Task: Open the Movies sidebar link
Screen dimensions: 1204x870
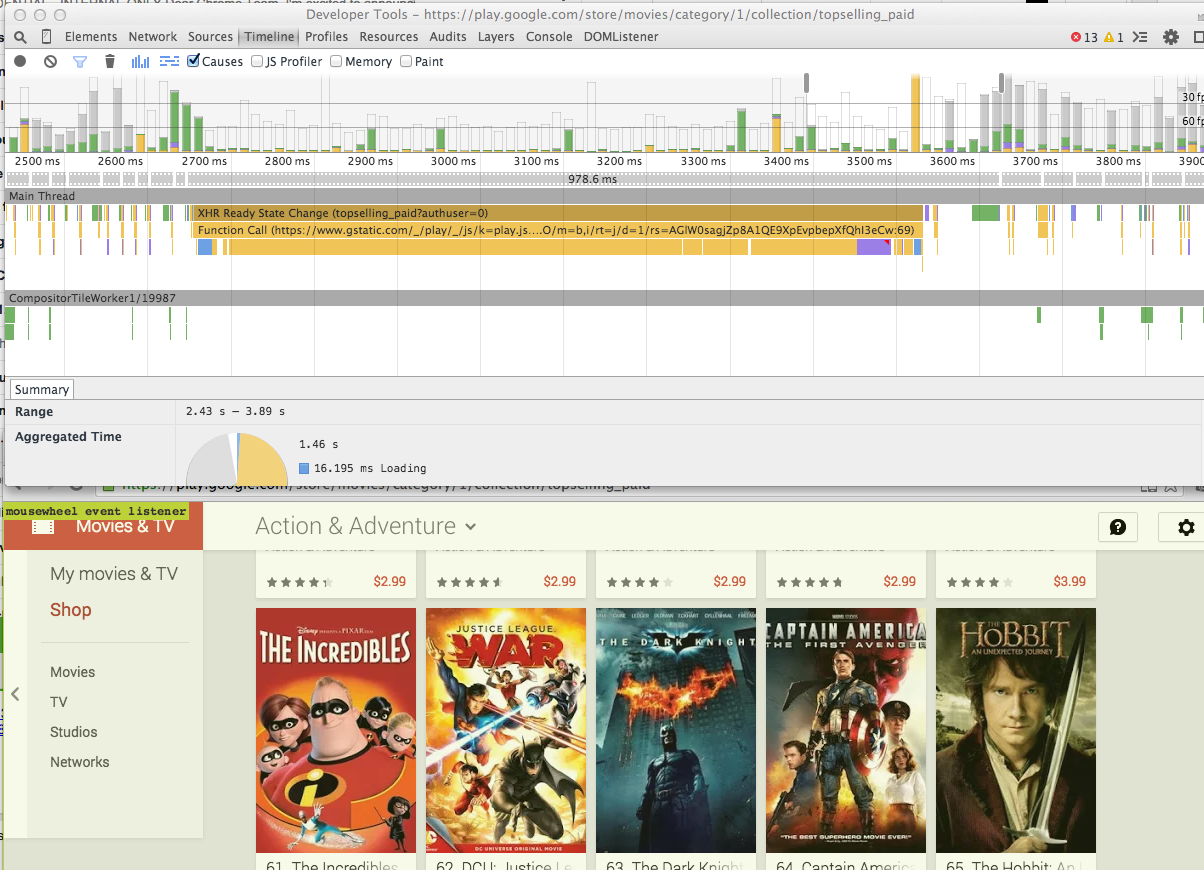Action: (x=73, y=672)
